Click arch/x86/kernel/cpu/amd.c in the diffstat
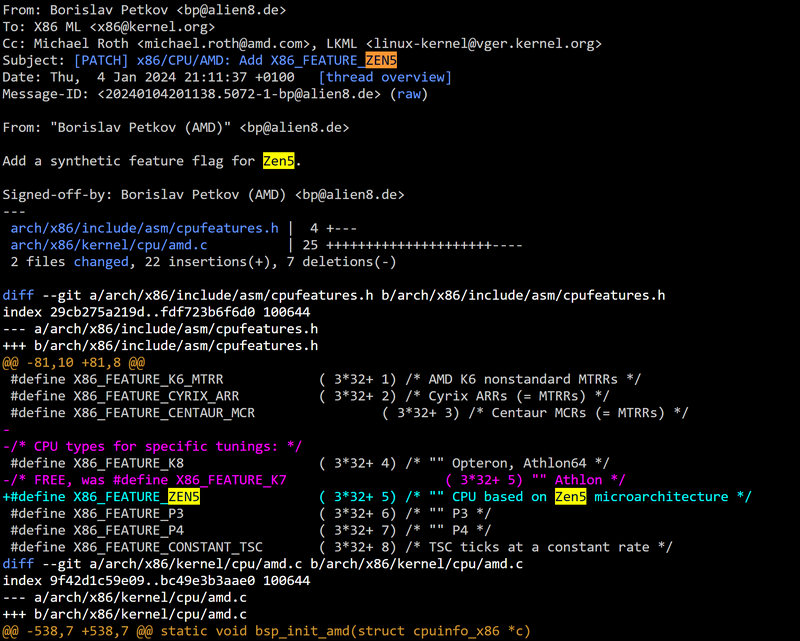Image resolution: width=800 pixels, height=641 pixels. tap(109, 246)
